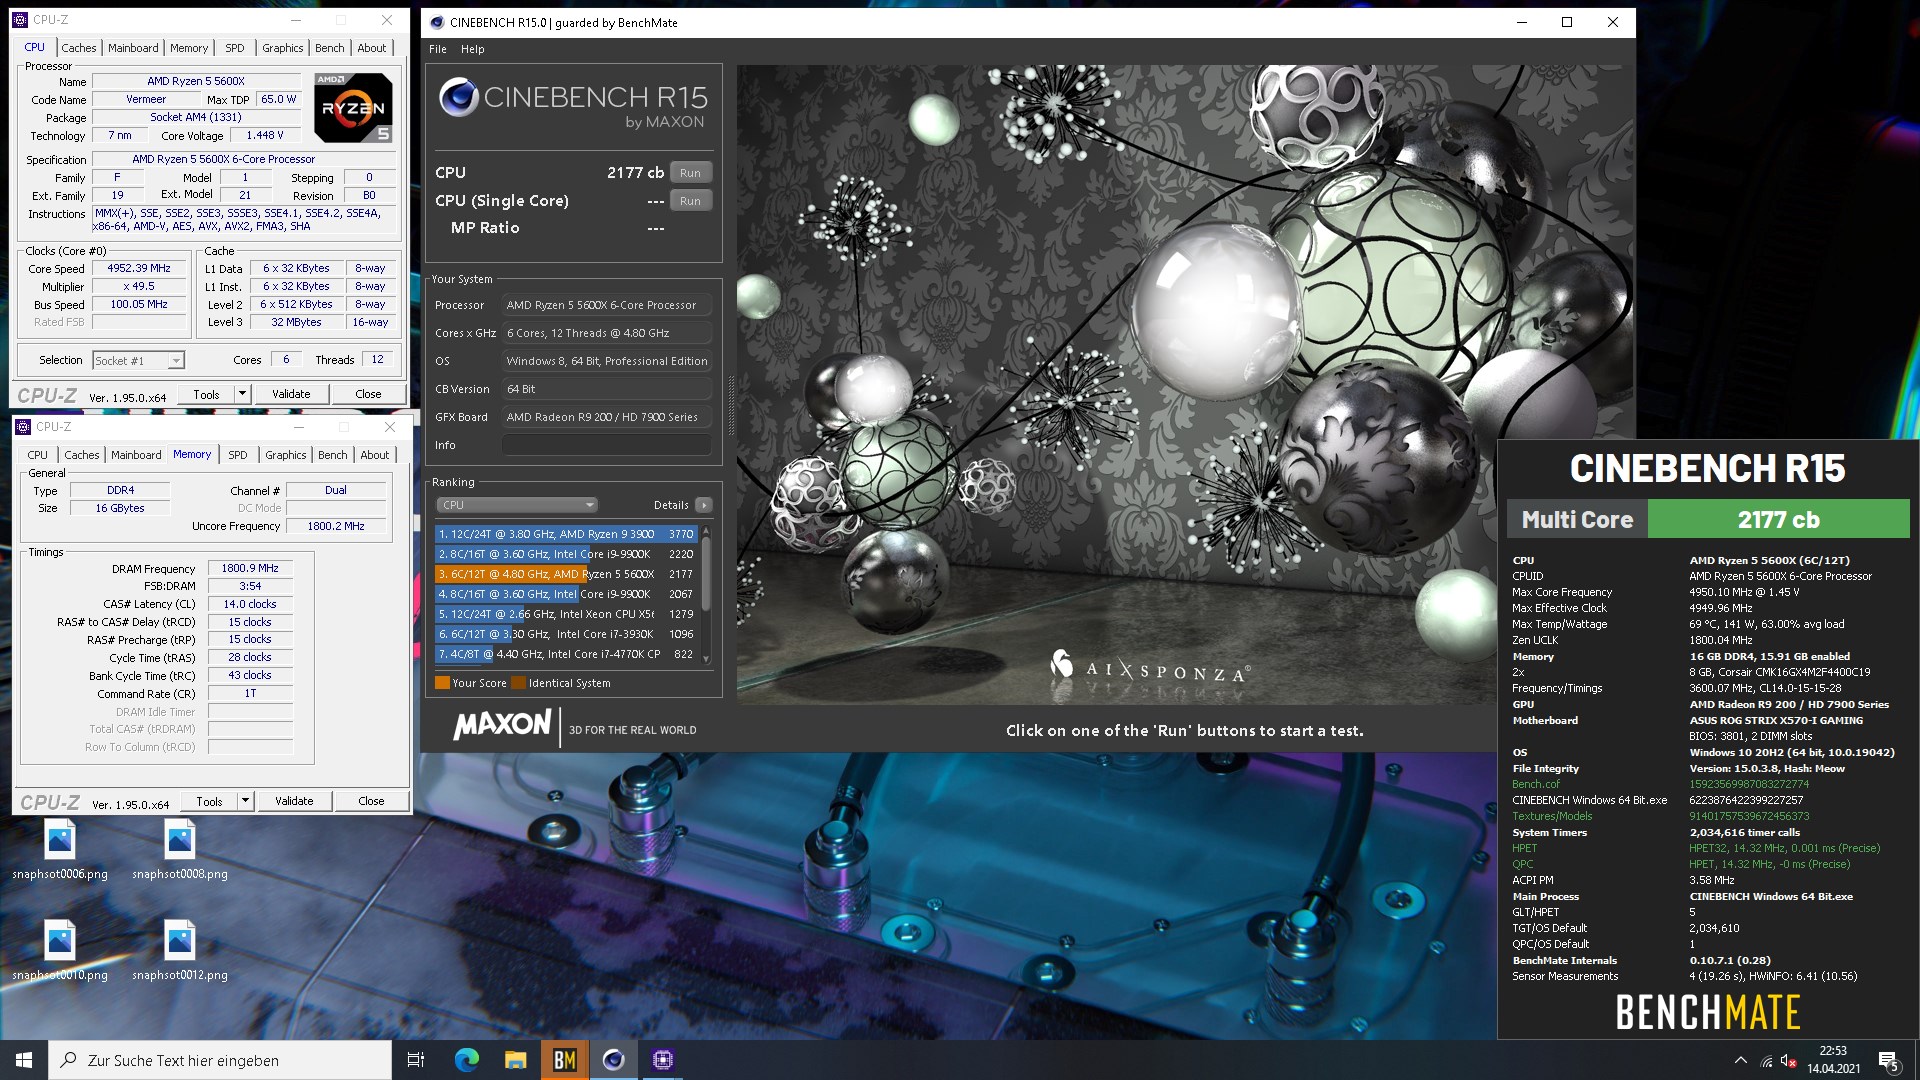Screen dimensions: 1920x1080
Task: Click Close in Memory CPU-Z window
Action: (371, 801)
